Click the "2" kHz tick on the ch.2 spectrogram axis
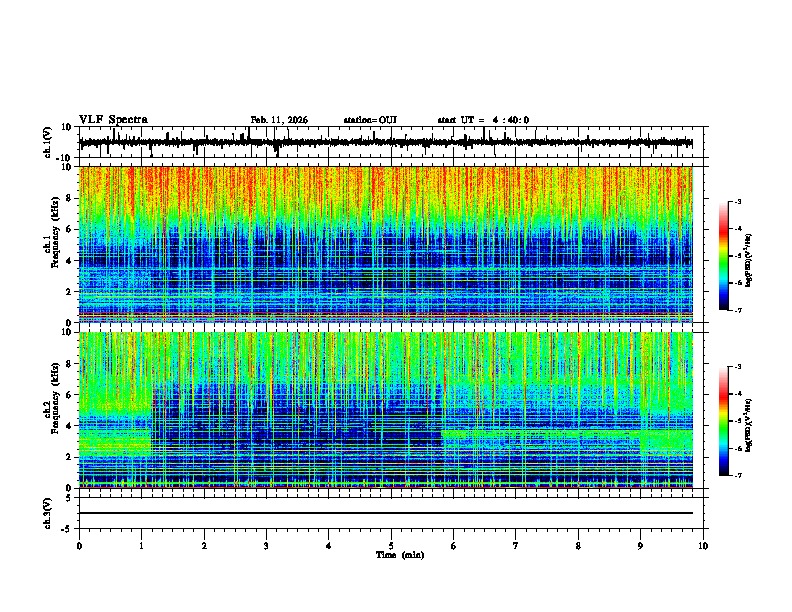 click(70, 457)
